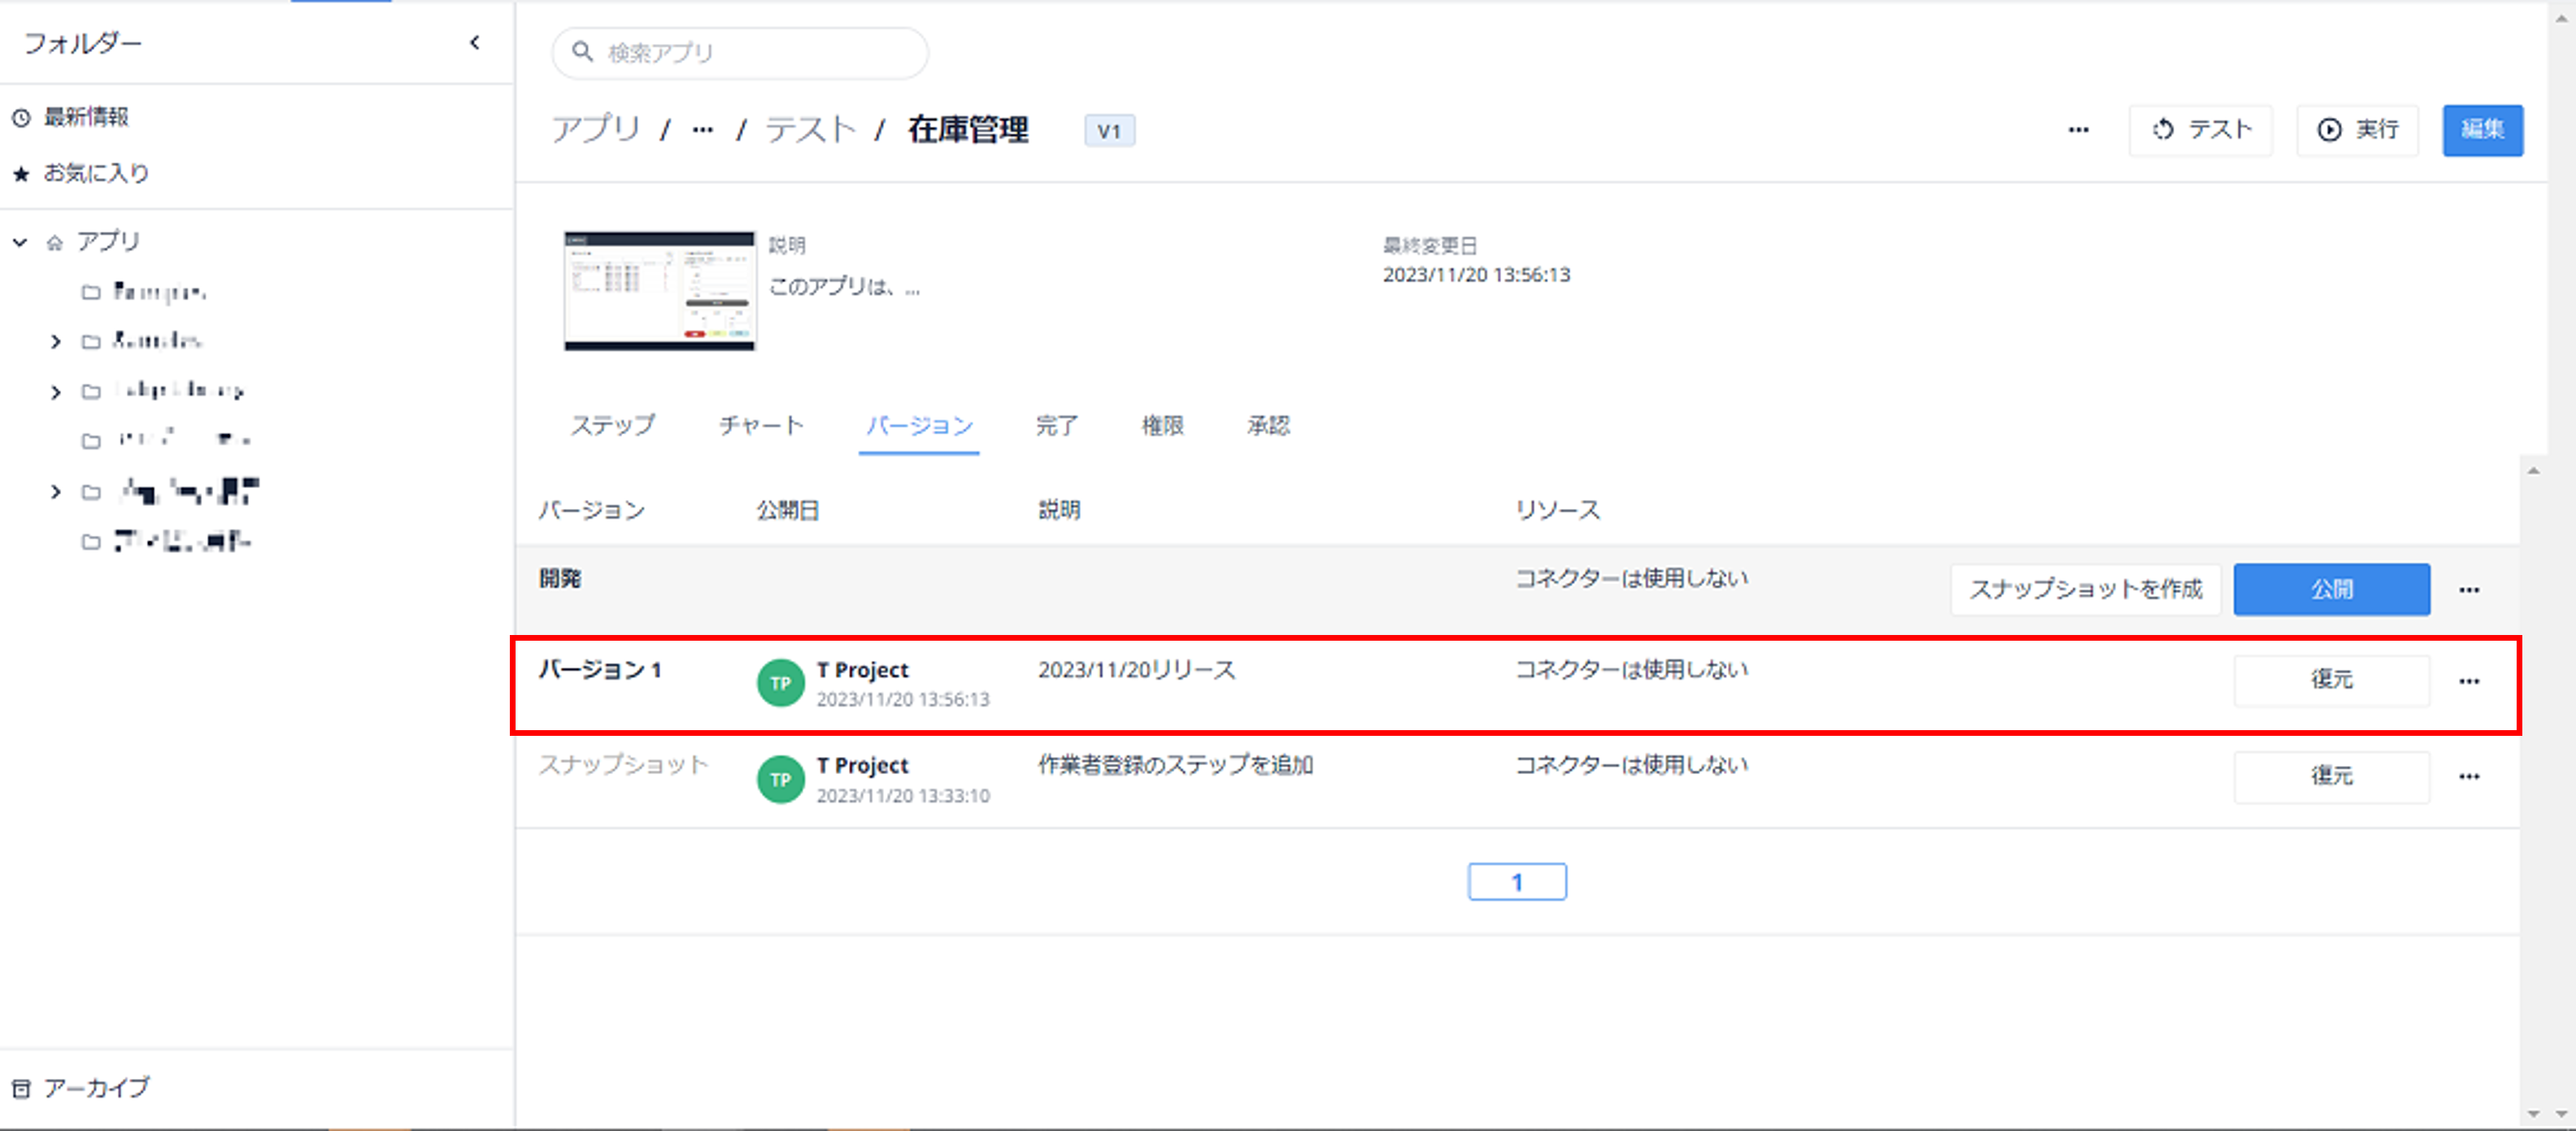Click the search magnifier icon
Image resolution: width=2576 pixels, height=1131 pixels.
(x=582, y=51)
